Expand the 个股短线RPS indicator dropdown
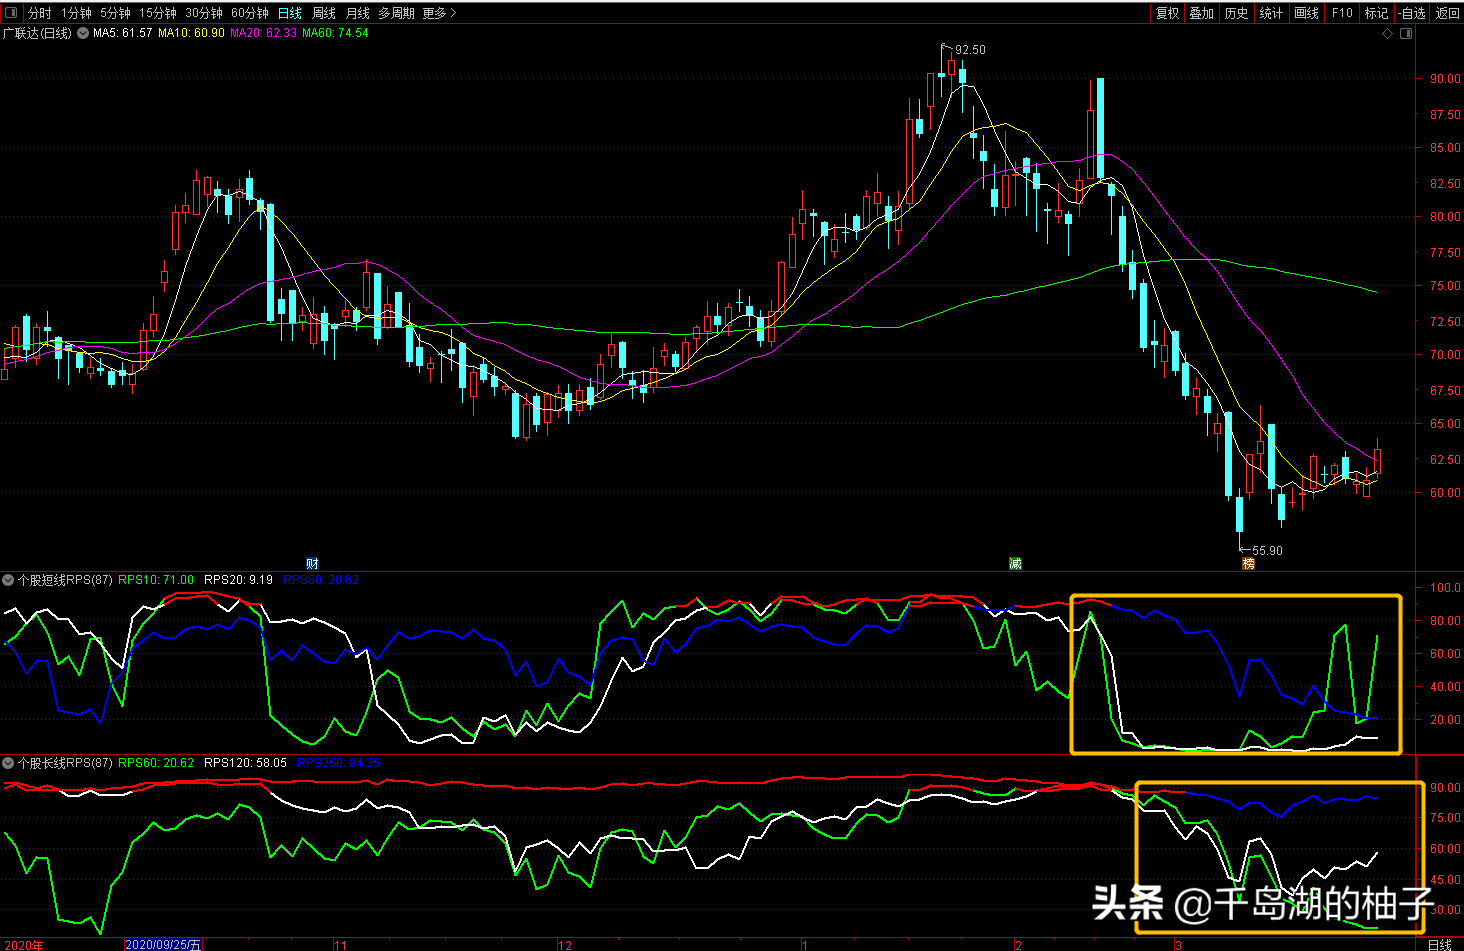The width and height of the screenshot is (1464, 951). pos(8,580)
